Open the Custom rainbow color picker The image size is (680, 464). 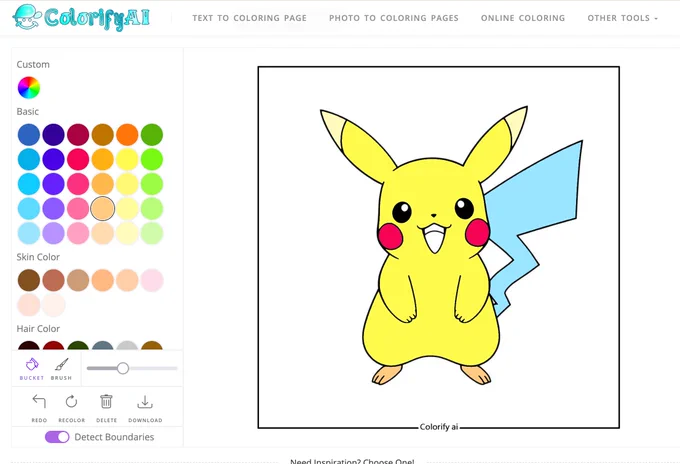point(29,88)
